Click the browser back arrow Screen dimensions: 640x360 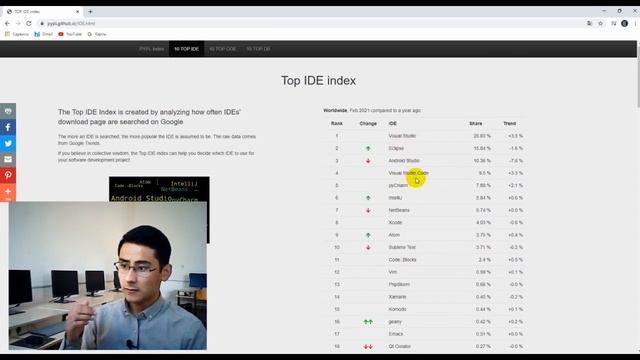(x=7, y=23)
